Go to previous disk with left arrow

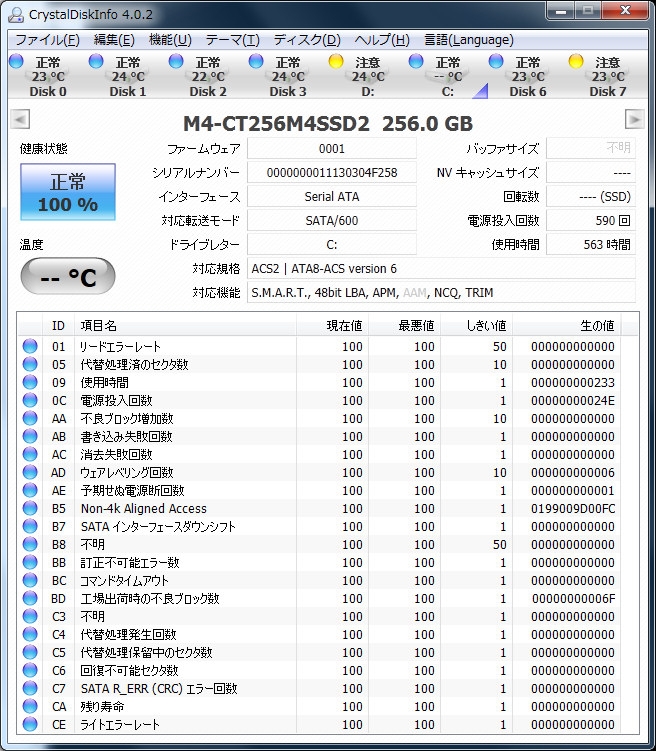click(x=20, y=119)
